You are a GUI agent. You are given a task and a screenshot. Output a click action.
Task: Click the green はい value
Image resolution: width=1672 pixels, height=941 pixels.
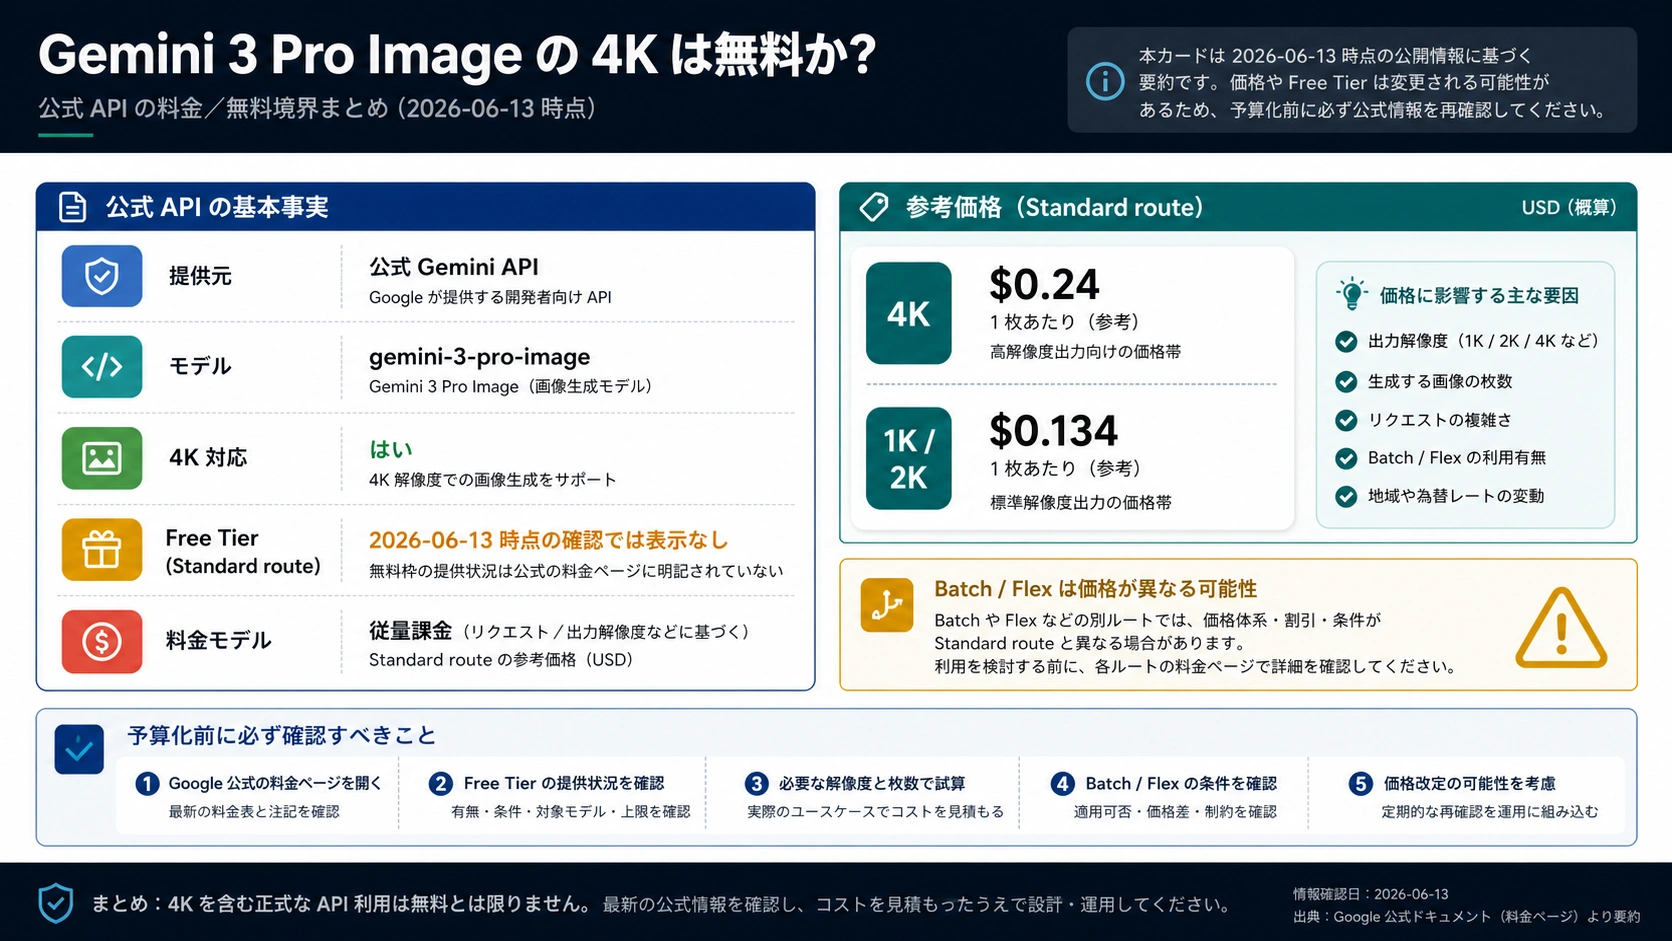point(391,449)
